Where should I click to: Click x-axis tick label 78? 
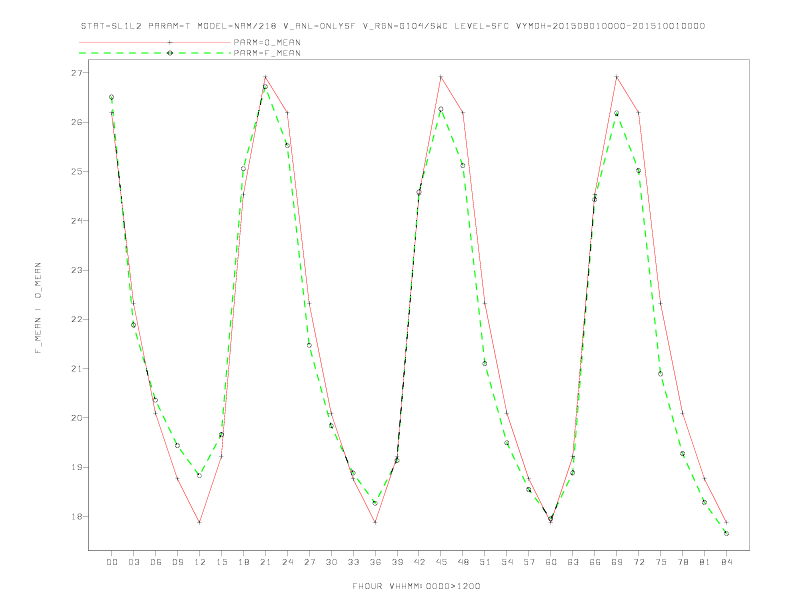coord(682,562)
